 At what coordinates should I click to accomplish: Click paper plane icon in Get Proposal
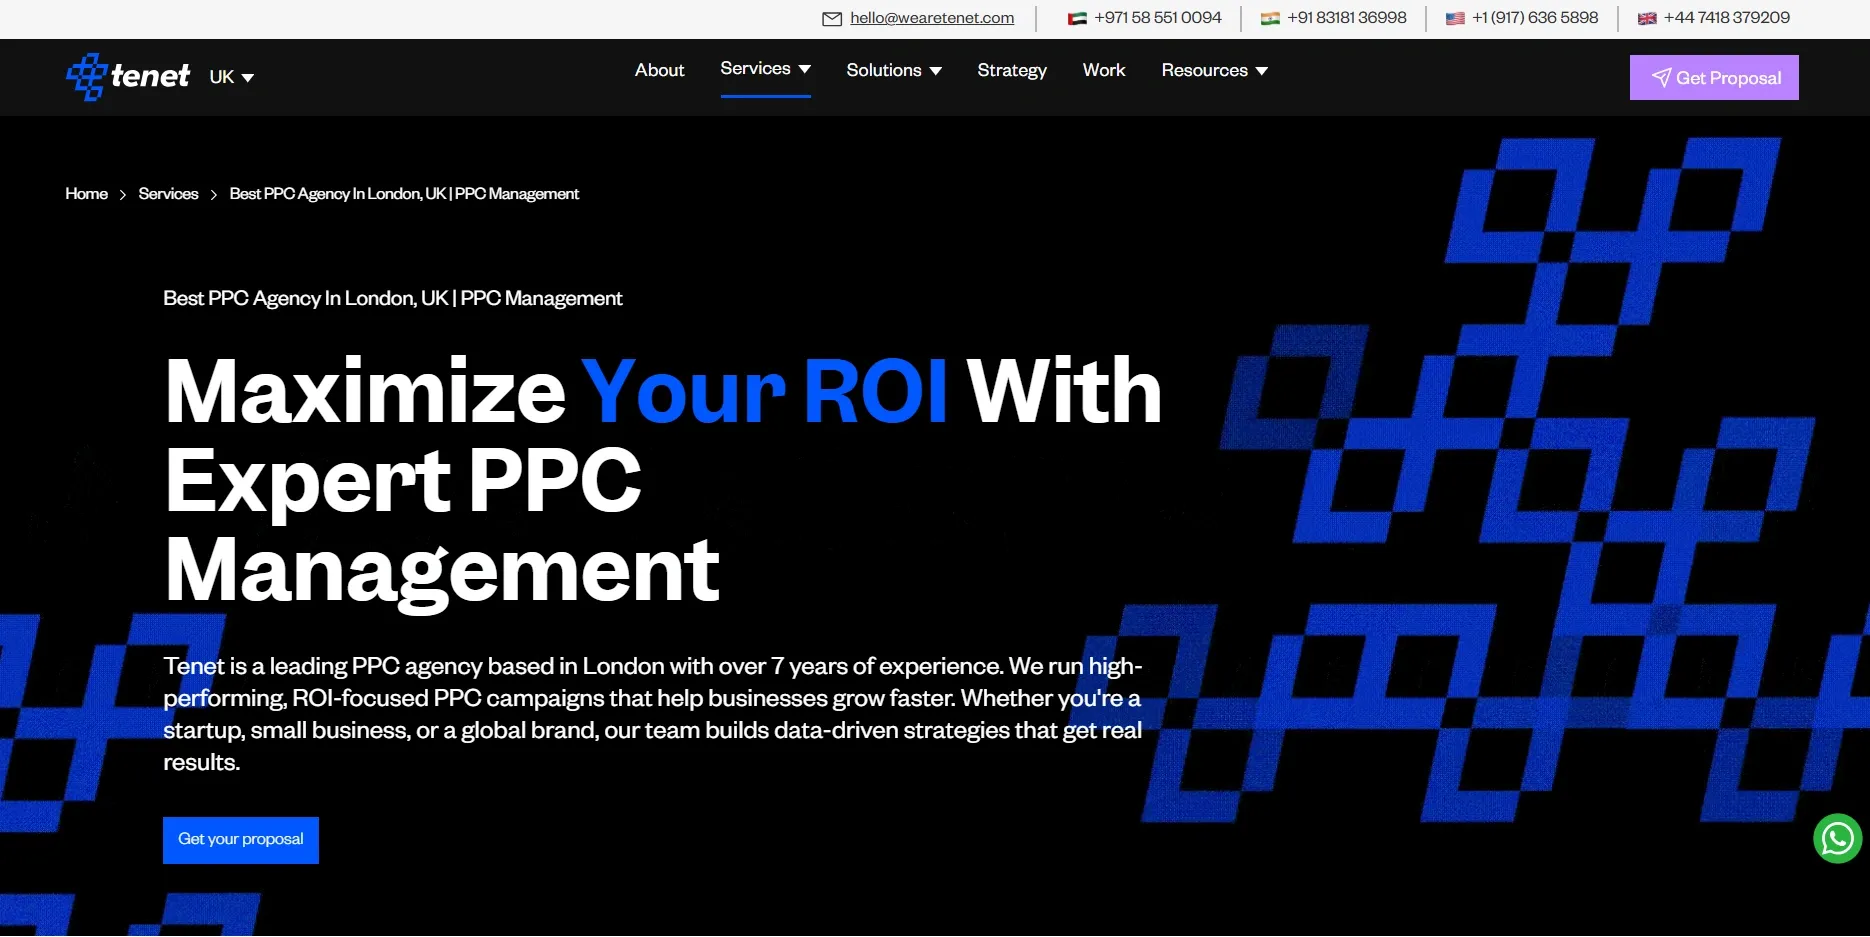[1660, 78]
